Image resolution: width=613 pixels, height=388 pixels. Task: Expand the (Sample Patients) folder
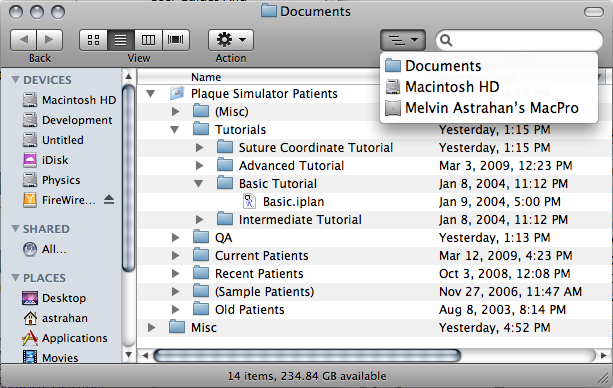coord(176,291)
